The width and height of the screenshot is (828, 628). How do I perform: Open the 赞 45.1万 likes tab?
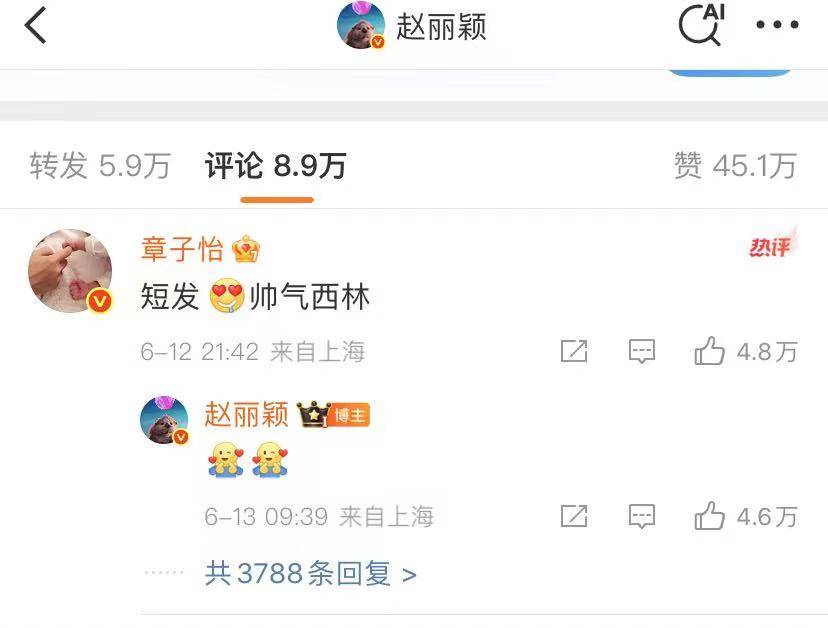click(735, 166)
